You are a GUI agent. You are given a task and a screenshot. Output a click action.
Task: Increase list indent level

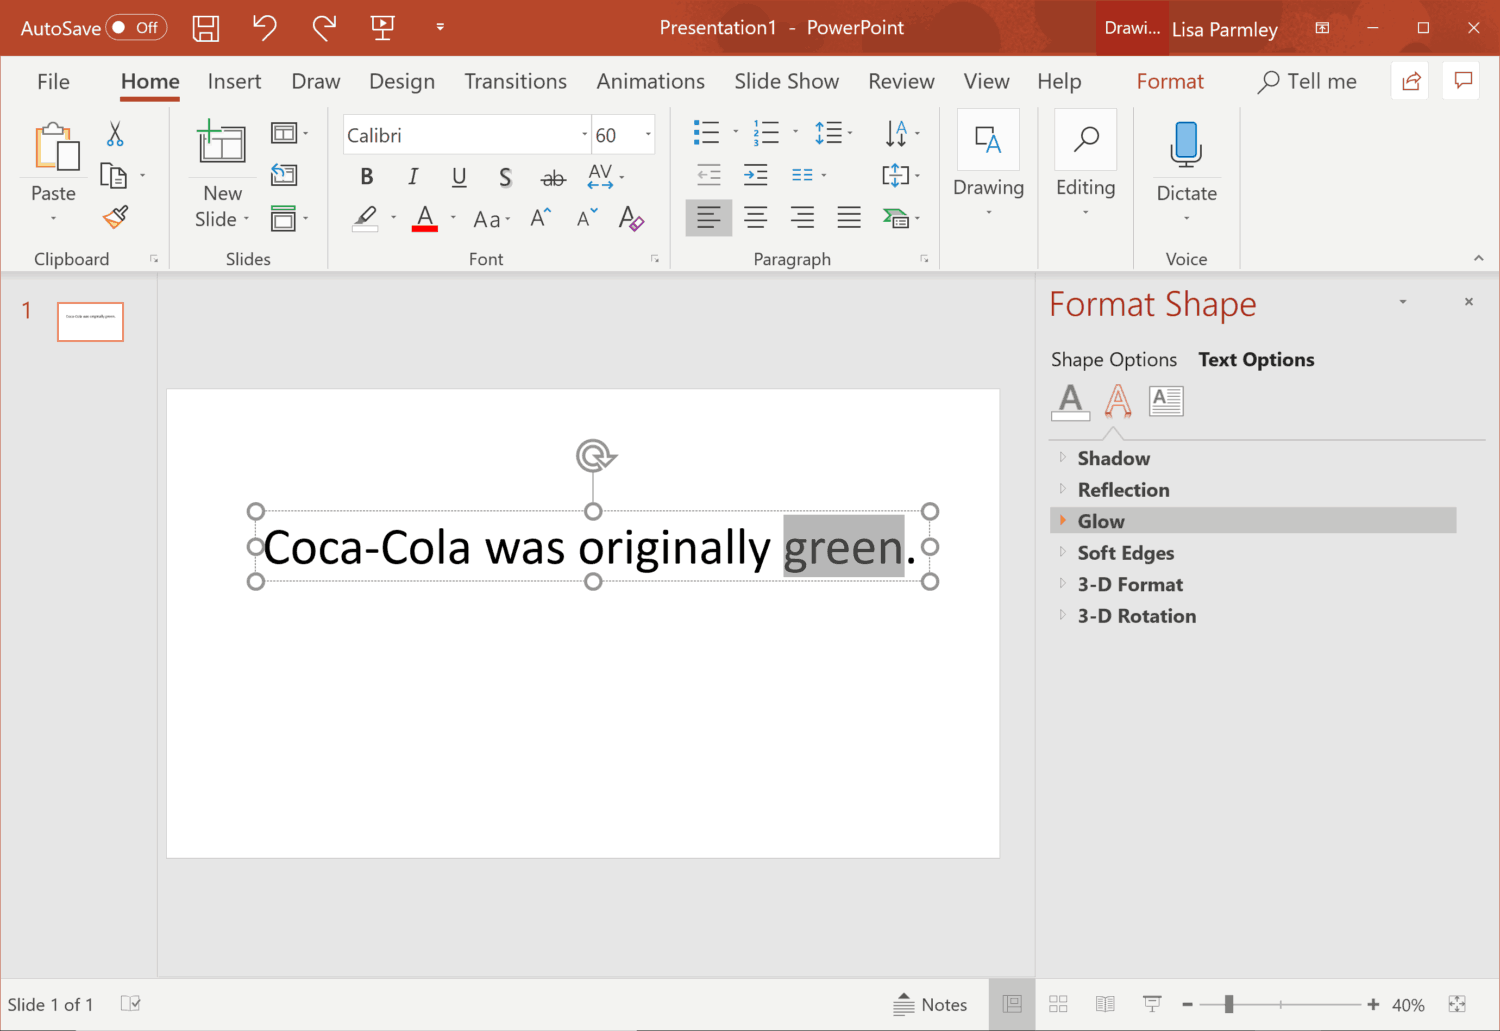coord(755,175)
